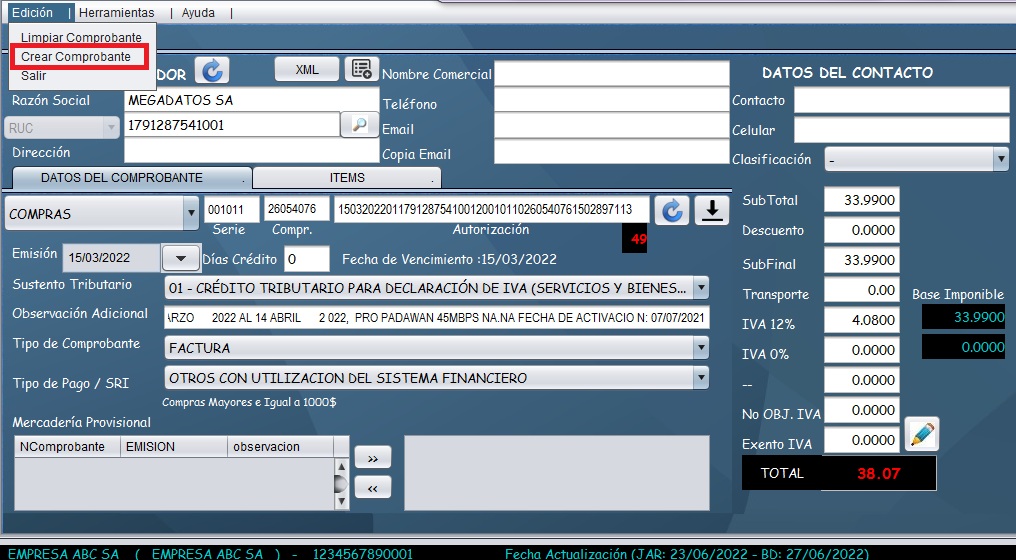1016x560 pixels.
Task: Select Crear Comprobante from the Edición menu
Action: [76, 57]
